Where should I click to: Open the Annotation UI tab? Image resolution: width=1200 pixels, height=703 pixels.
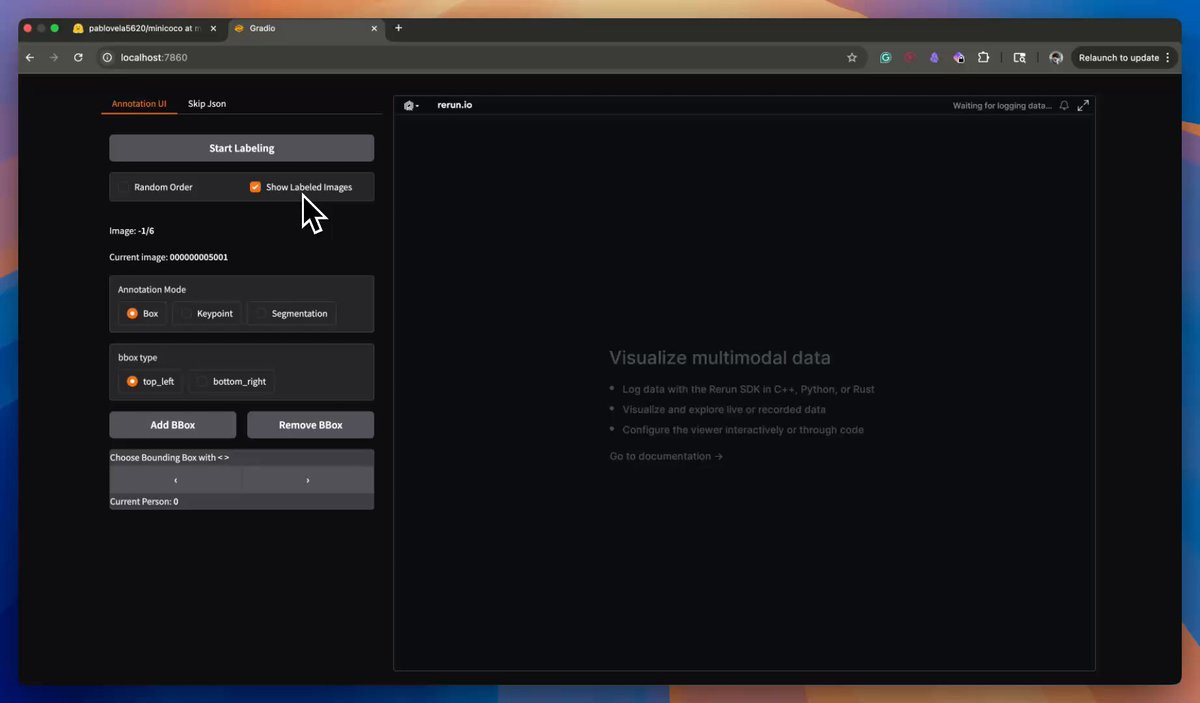139,104
